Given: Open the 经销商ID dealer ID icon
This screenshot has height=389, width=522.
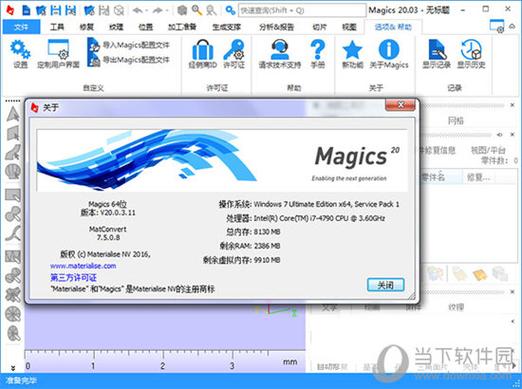Looking at the screenshot, I should click(x=203, y=53).
